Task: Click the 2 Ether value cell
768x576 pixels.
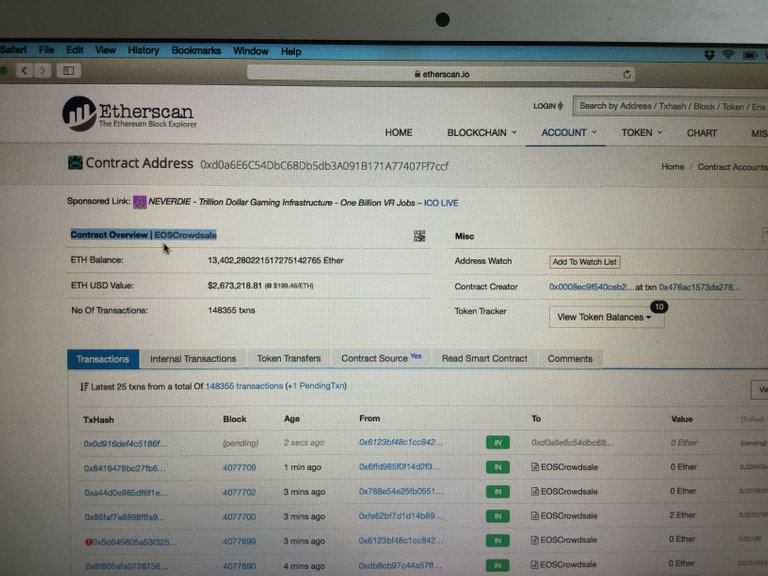Action: pyautogui.click(x=682, y=515)
